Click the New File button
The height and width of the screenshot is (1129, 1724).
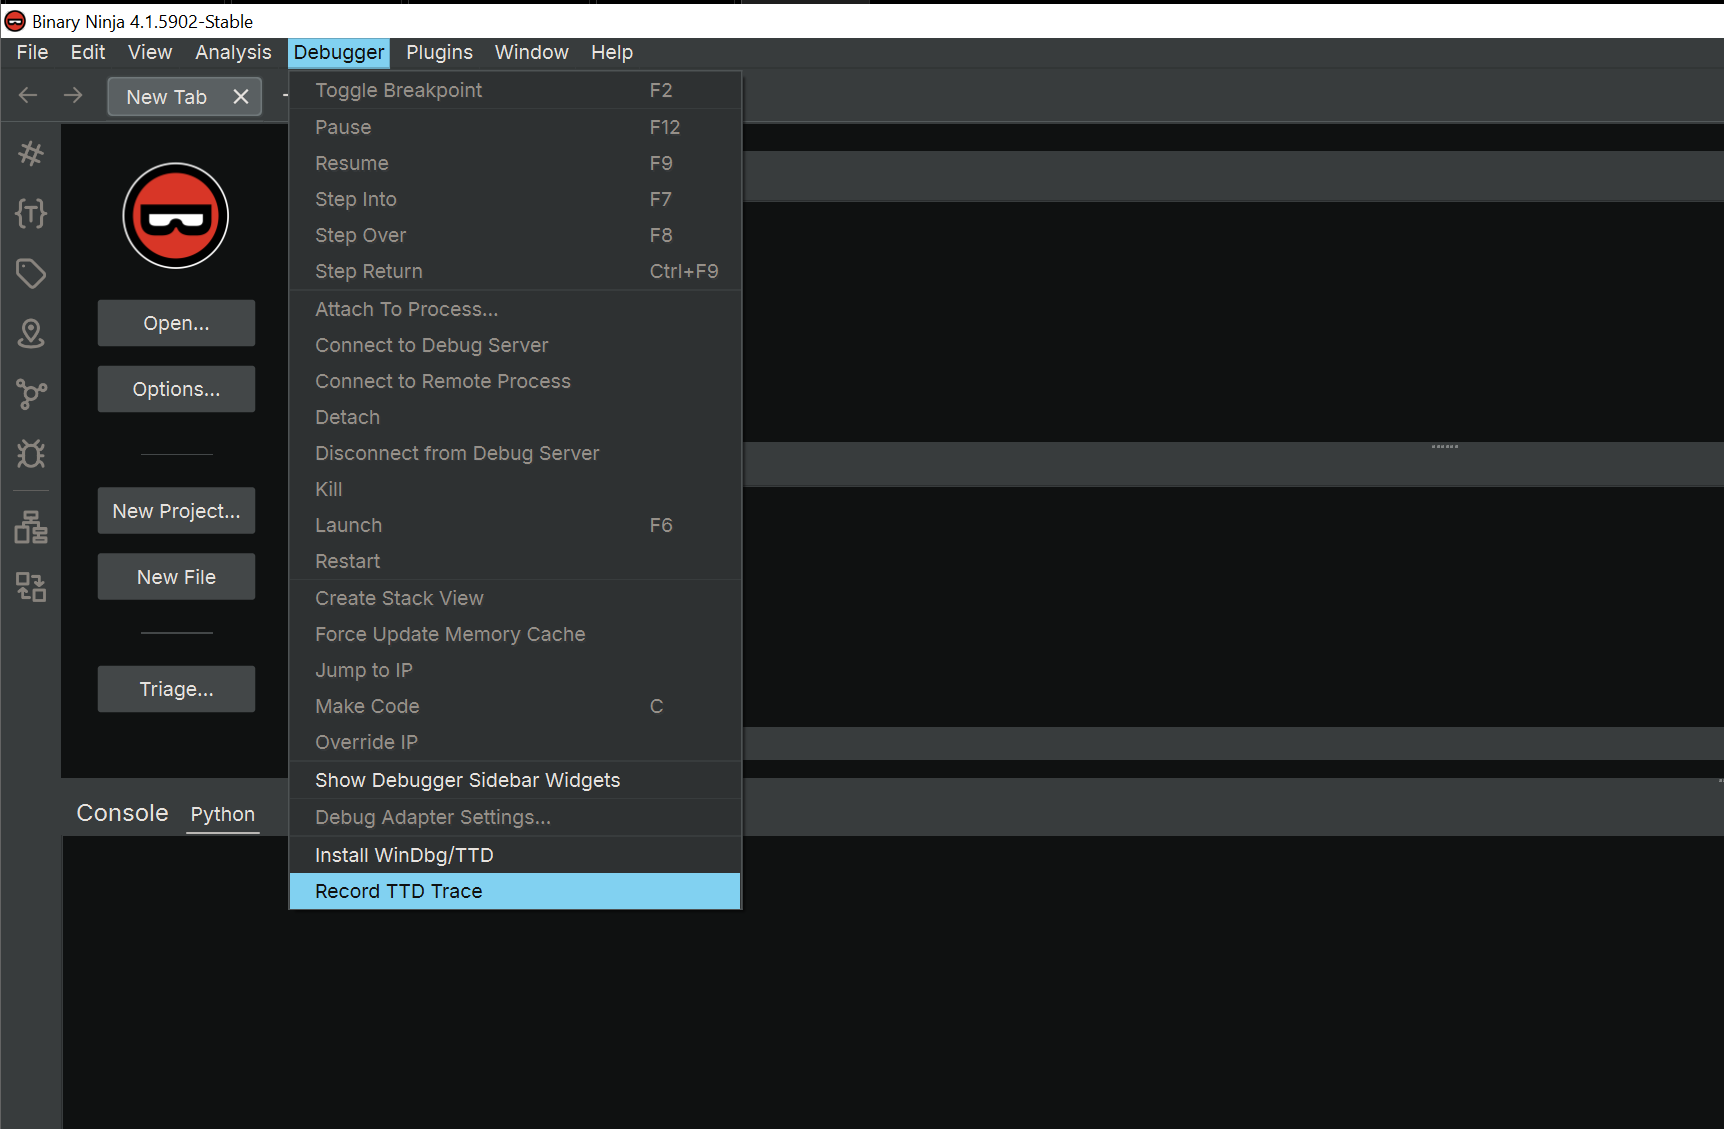pyautogui.click(x=176, y=577)
